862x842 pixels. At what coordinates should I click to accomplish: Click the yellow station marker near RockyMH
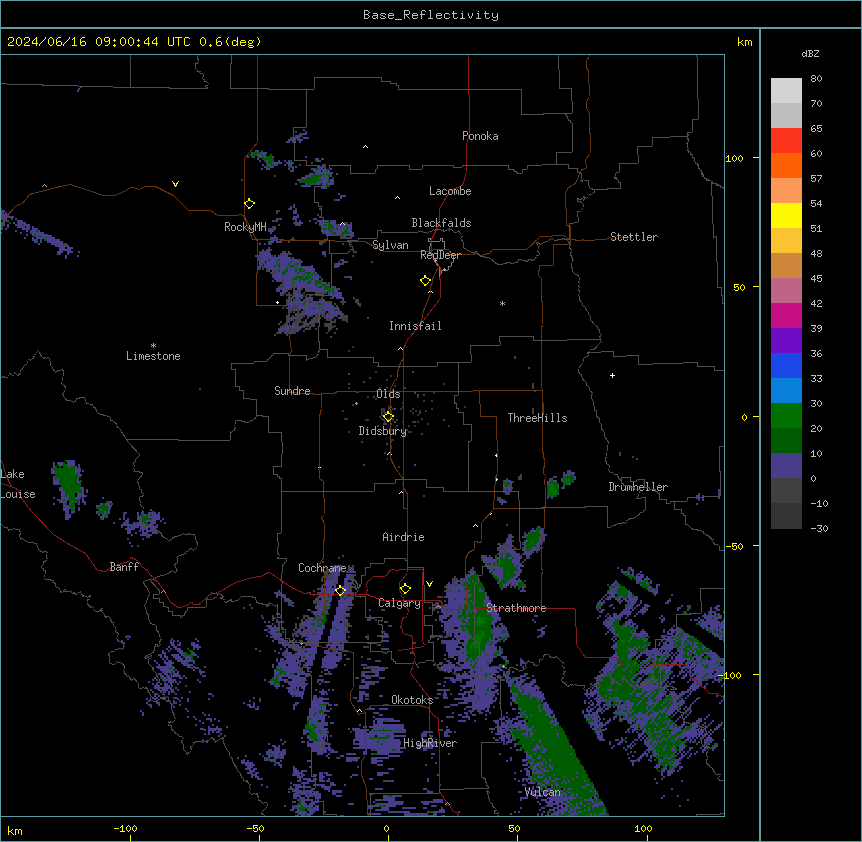click(249, 203)
